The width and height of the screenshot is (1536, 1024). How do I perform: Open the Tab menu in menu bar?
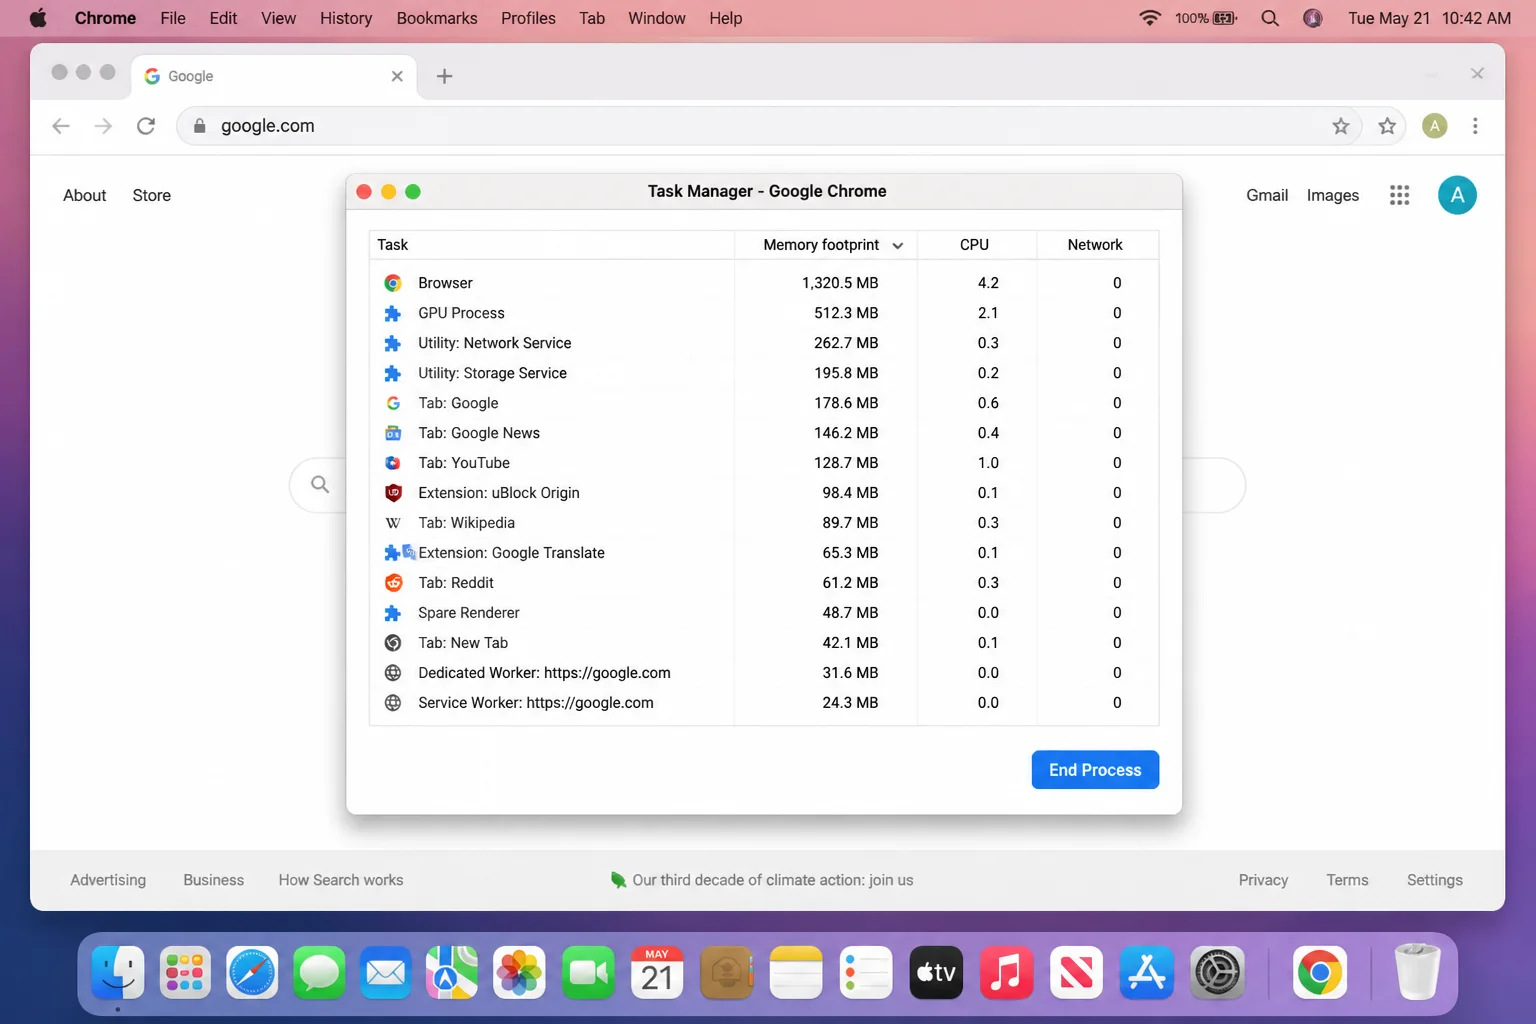(592, 18)
